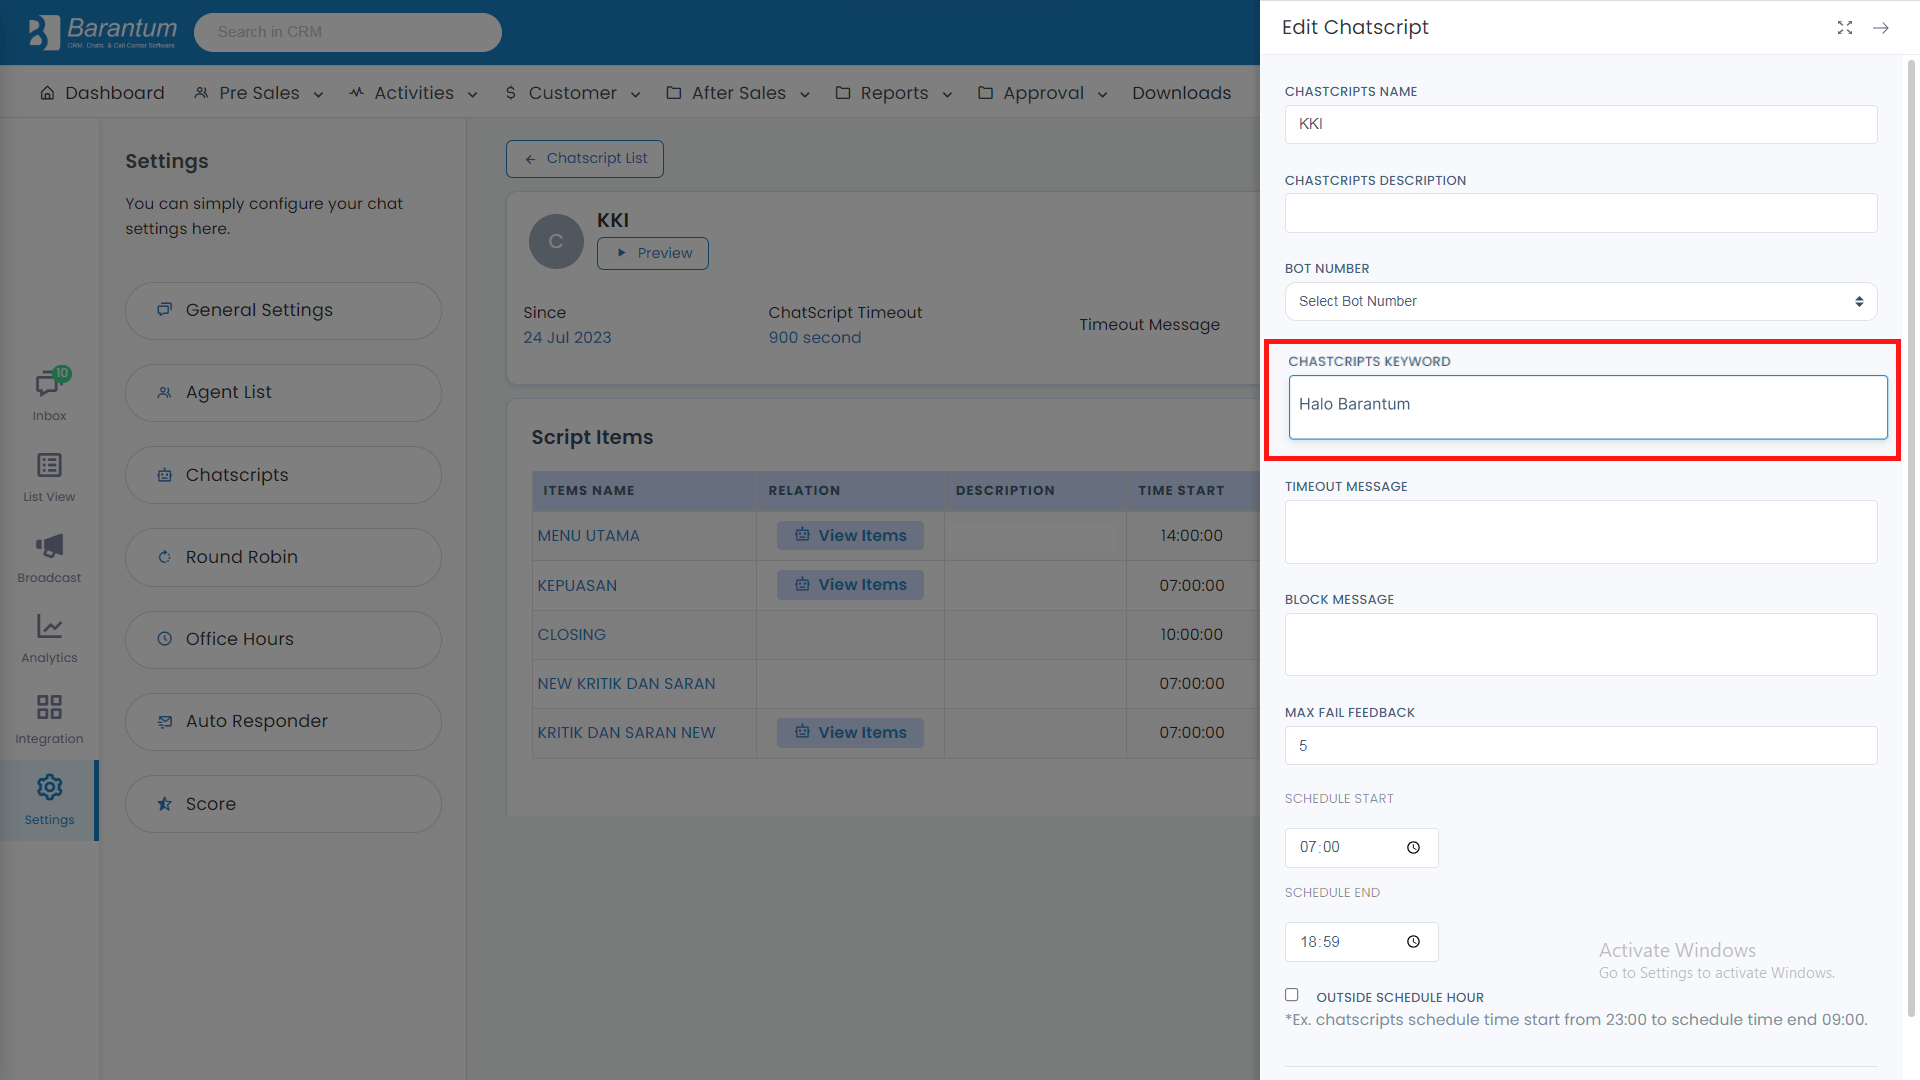Click the Settings gear icon
The height and width of the screenshot is (1080, 1920).
(49, 788)
